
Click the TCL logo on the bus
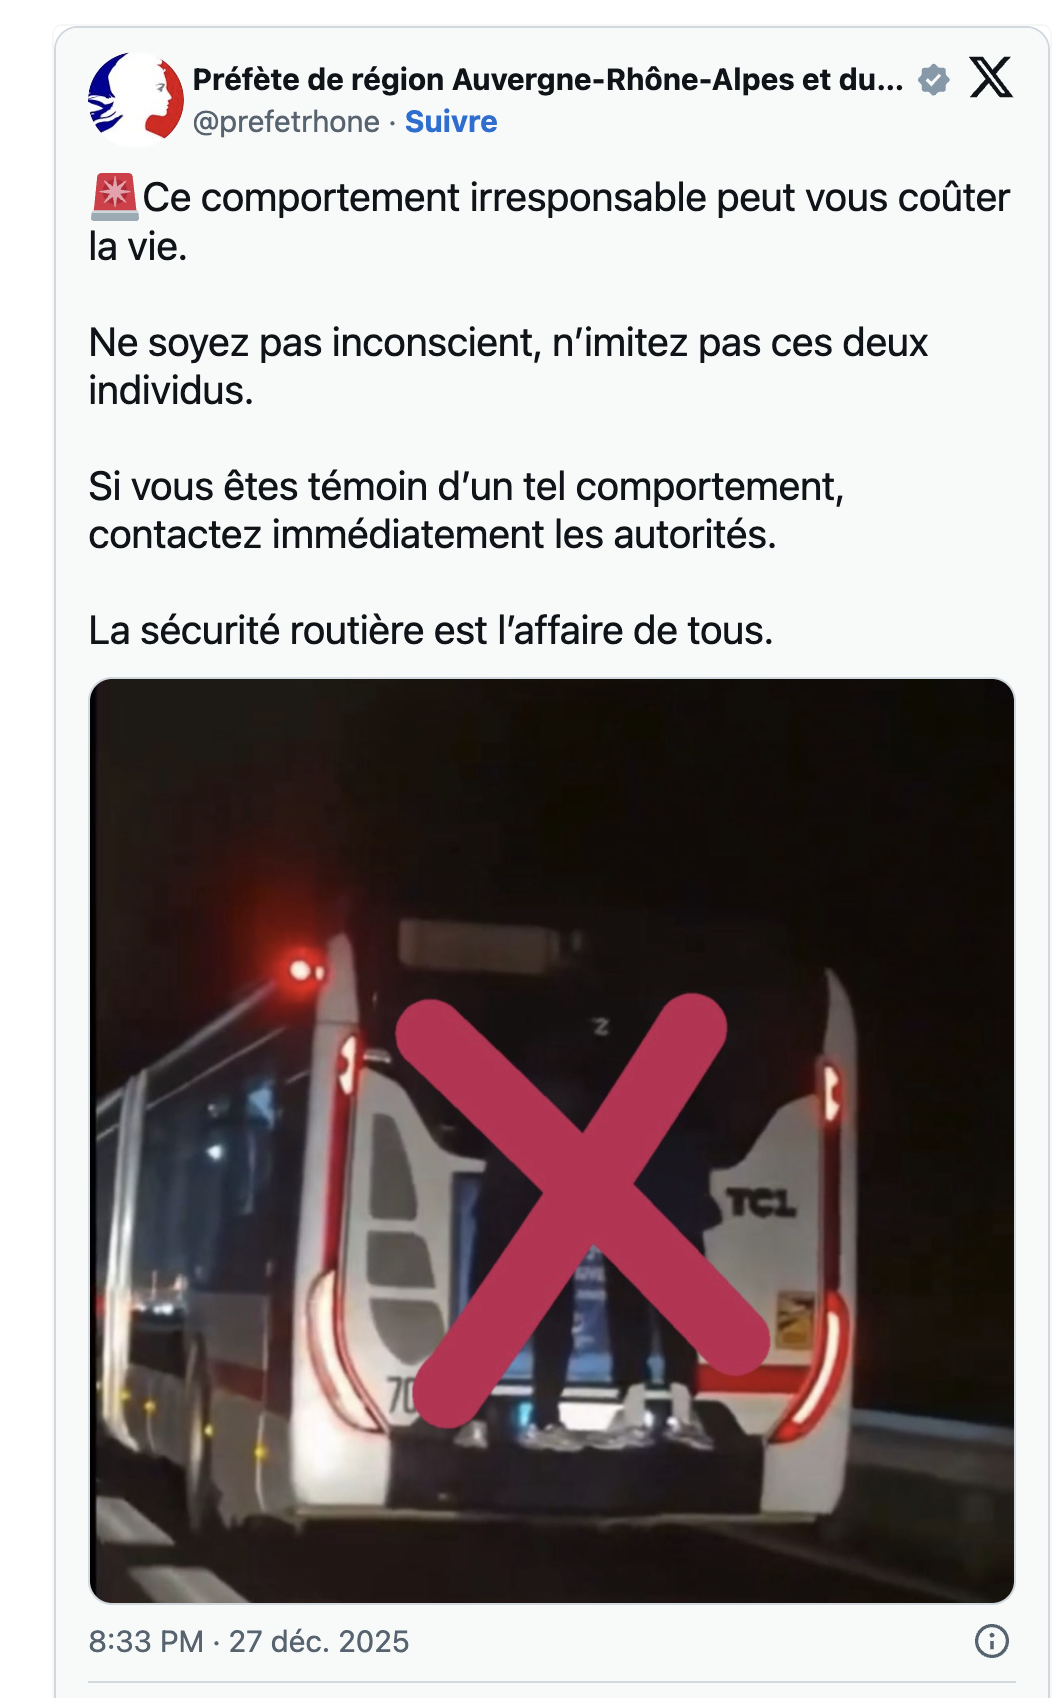pyautogui.click(x=762, y=1203)
